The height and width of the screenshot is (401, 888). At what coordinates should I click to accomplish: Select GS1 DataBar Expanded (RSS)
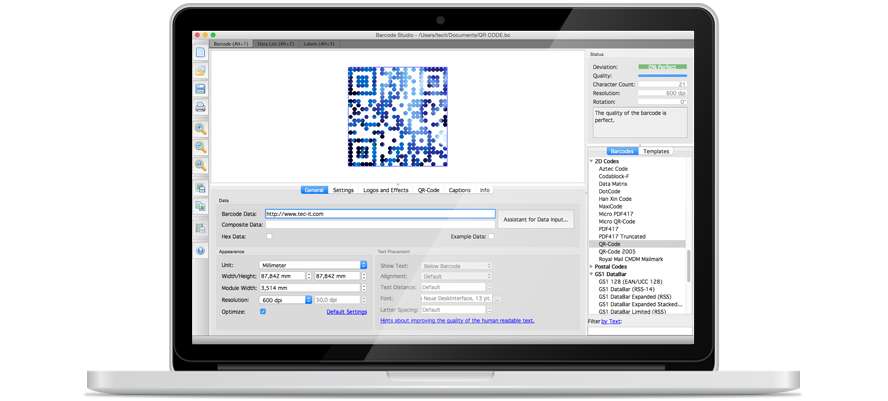(635, 297)
